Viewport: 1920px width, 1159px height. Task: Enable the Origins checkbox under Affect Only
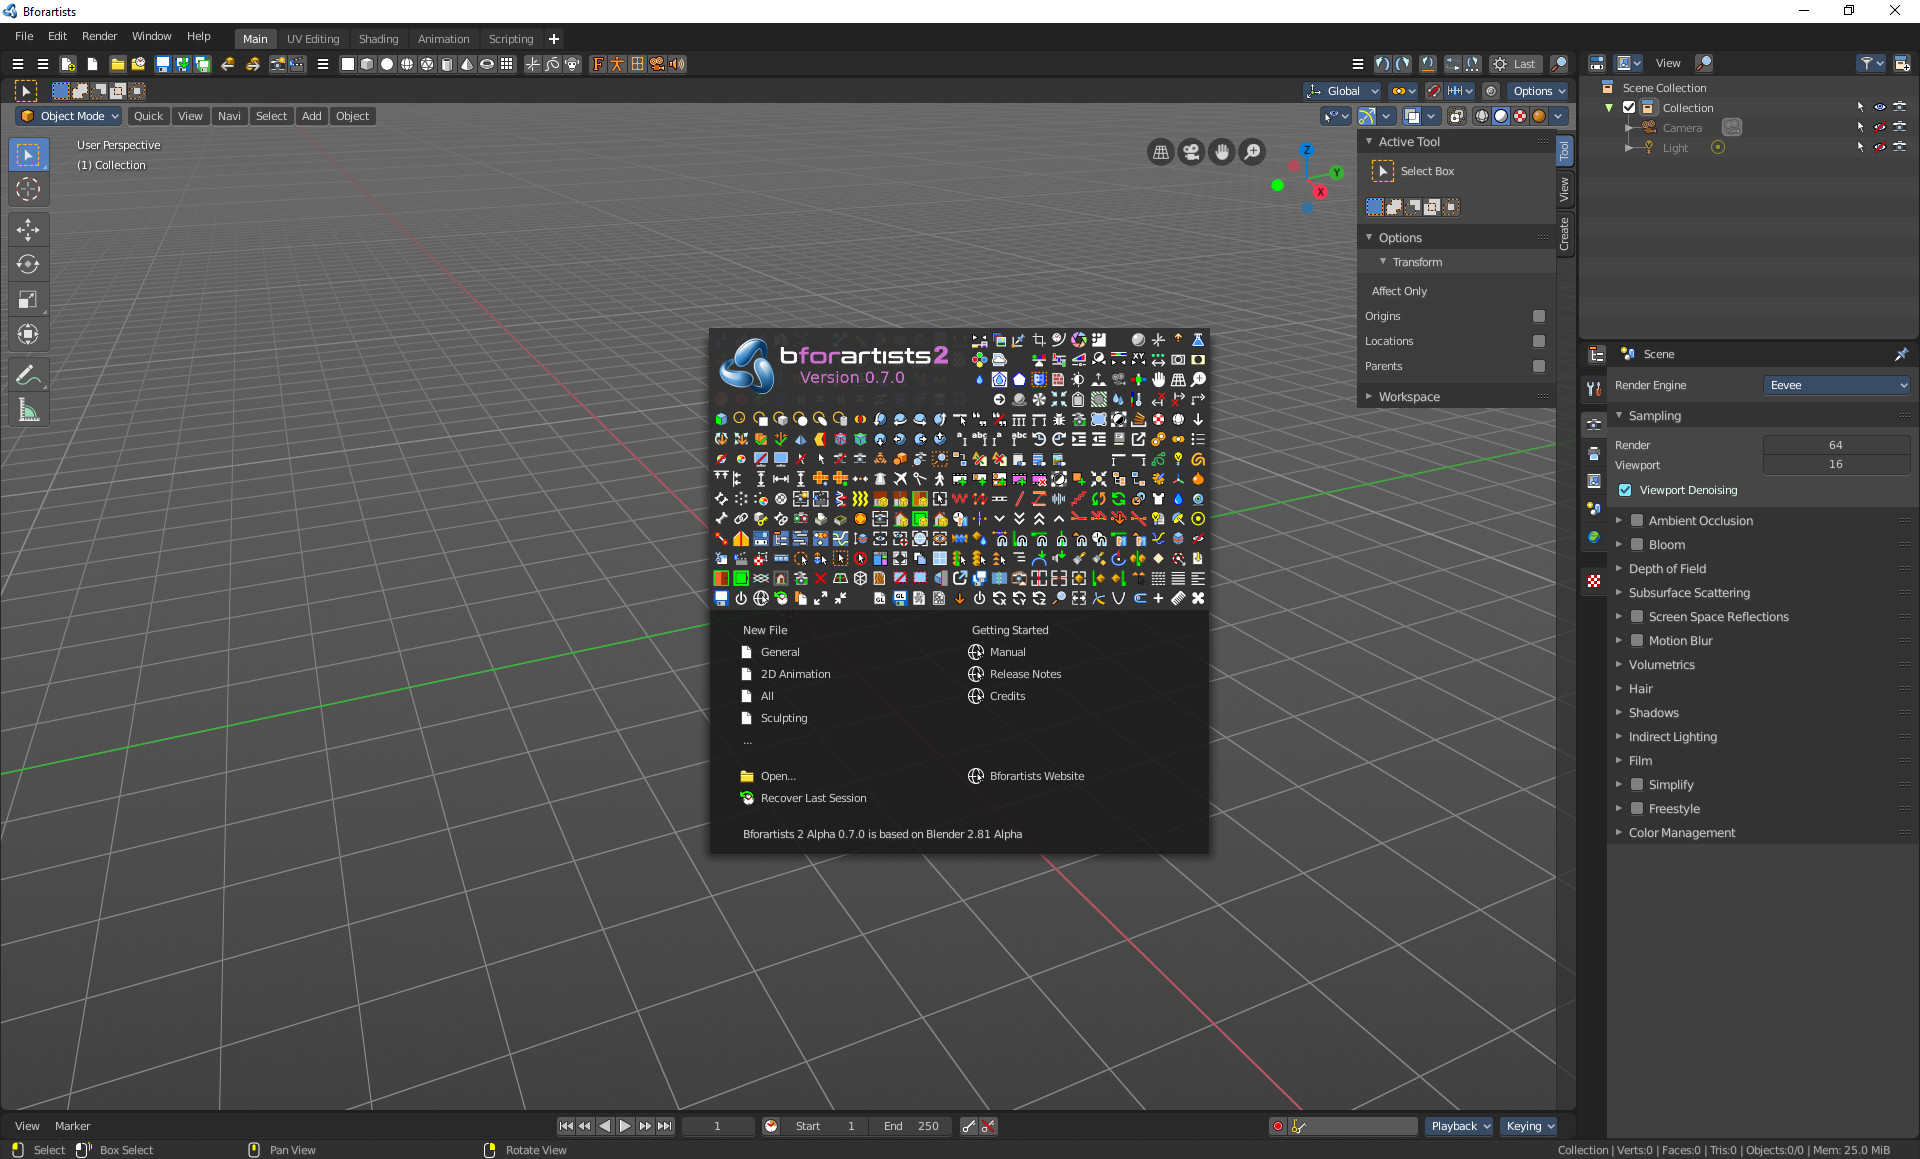[1539, 316]
